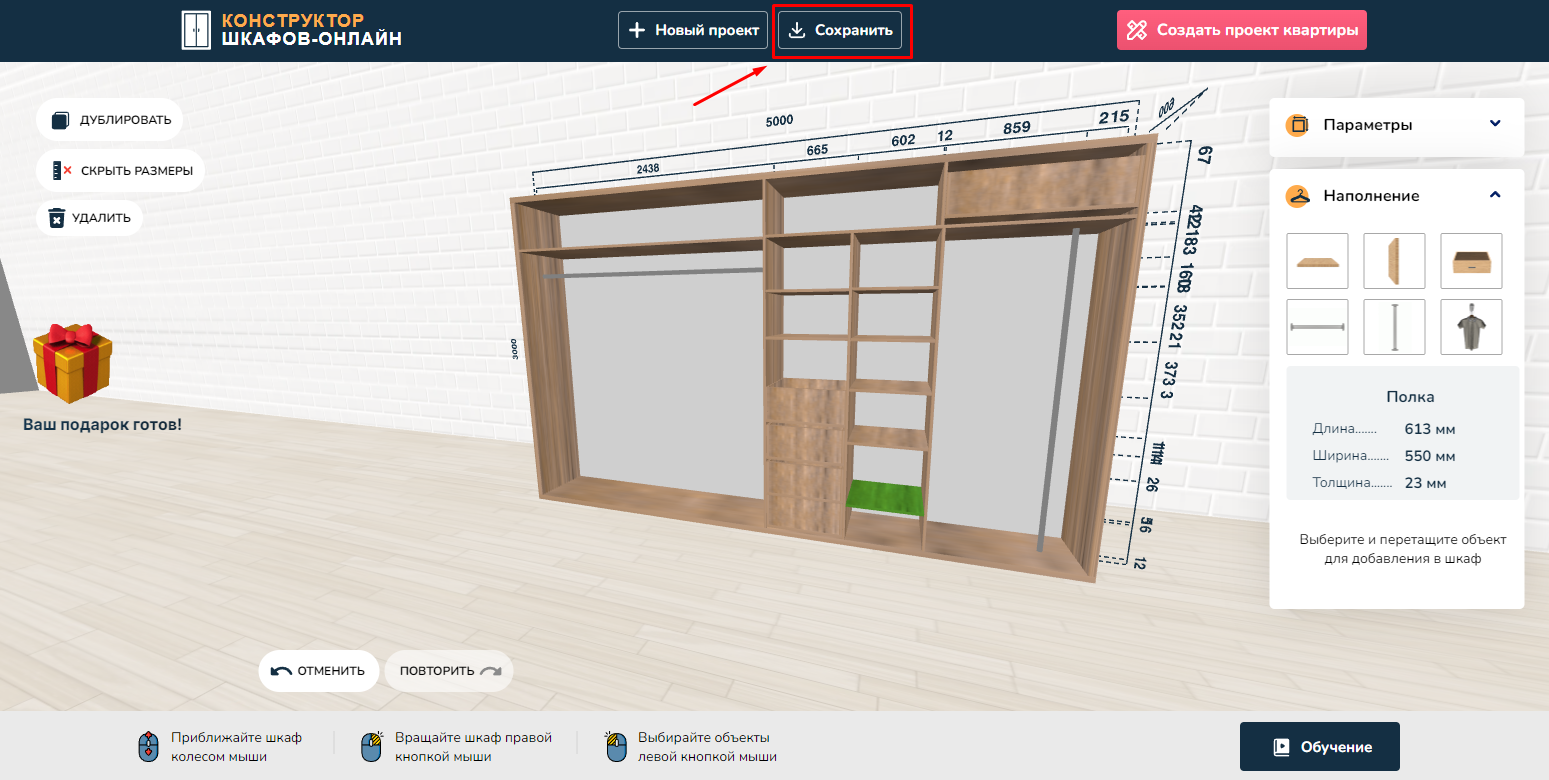The image size is (1549, 780).
Task: Hide dimensions with Скрыть размеры
Action: pyautogui.click(x=121, y=171)
